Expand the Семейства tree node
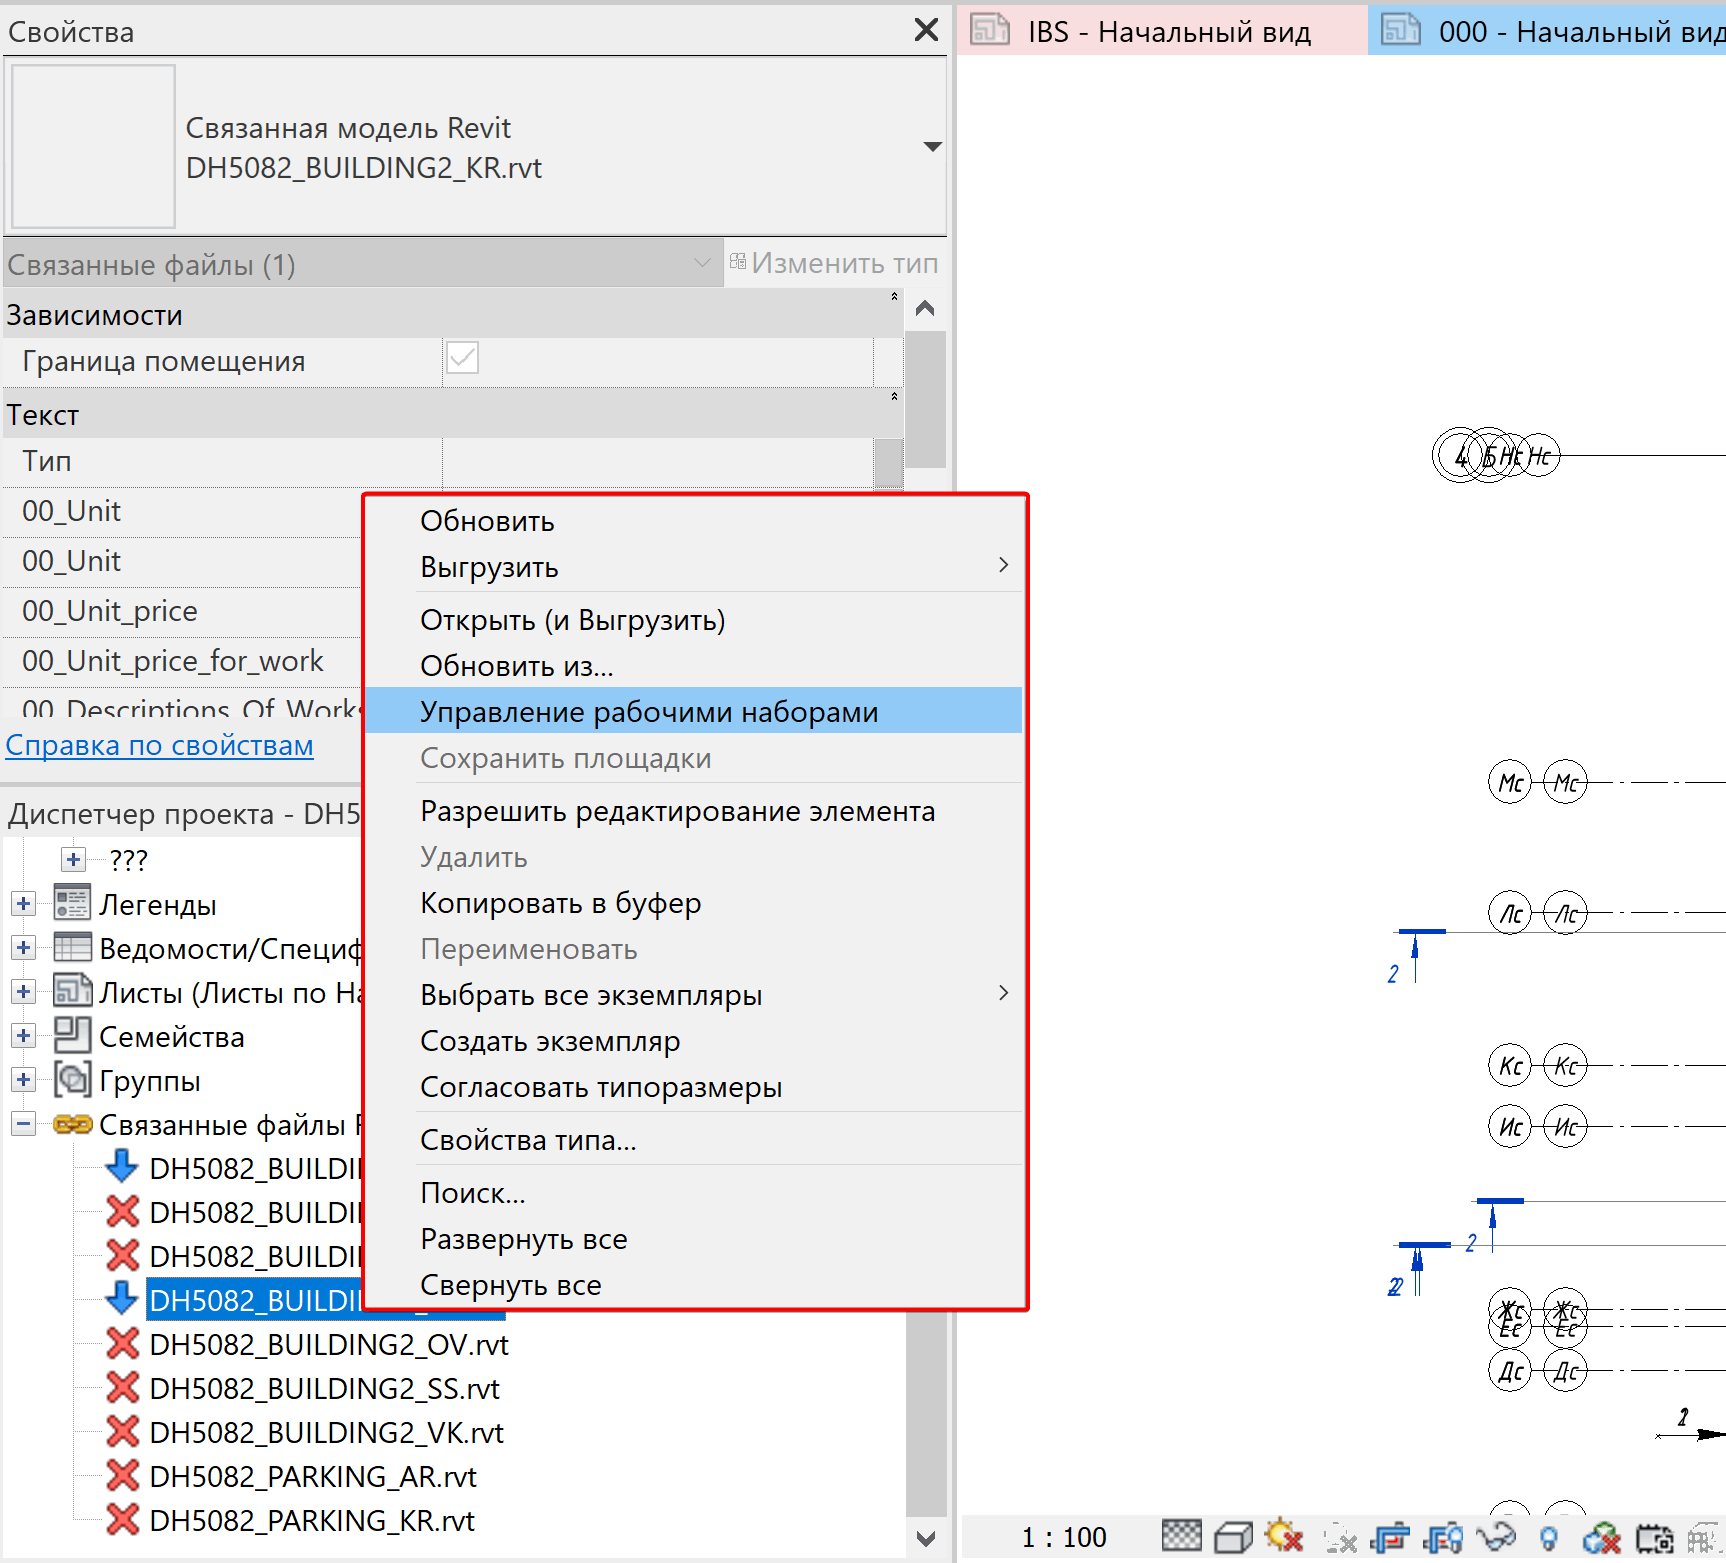Image resolution: width=1726 pixels, height=1563 pixels. pos(23,1035)
